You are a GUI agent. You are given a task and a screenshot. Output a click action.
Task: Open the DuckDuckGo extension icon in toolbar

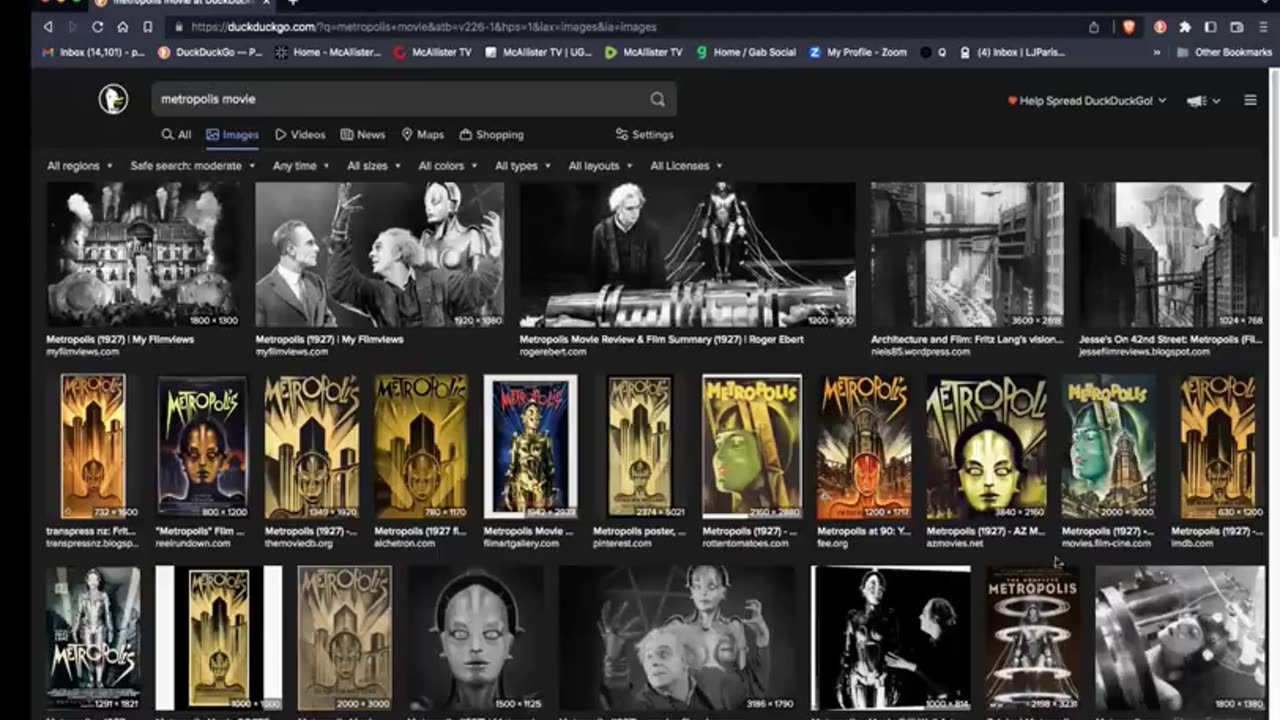pos(1160,27)
